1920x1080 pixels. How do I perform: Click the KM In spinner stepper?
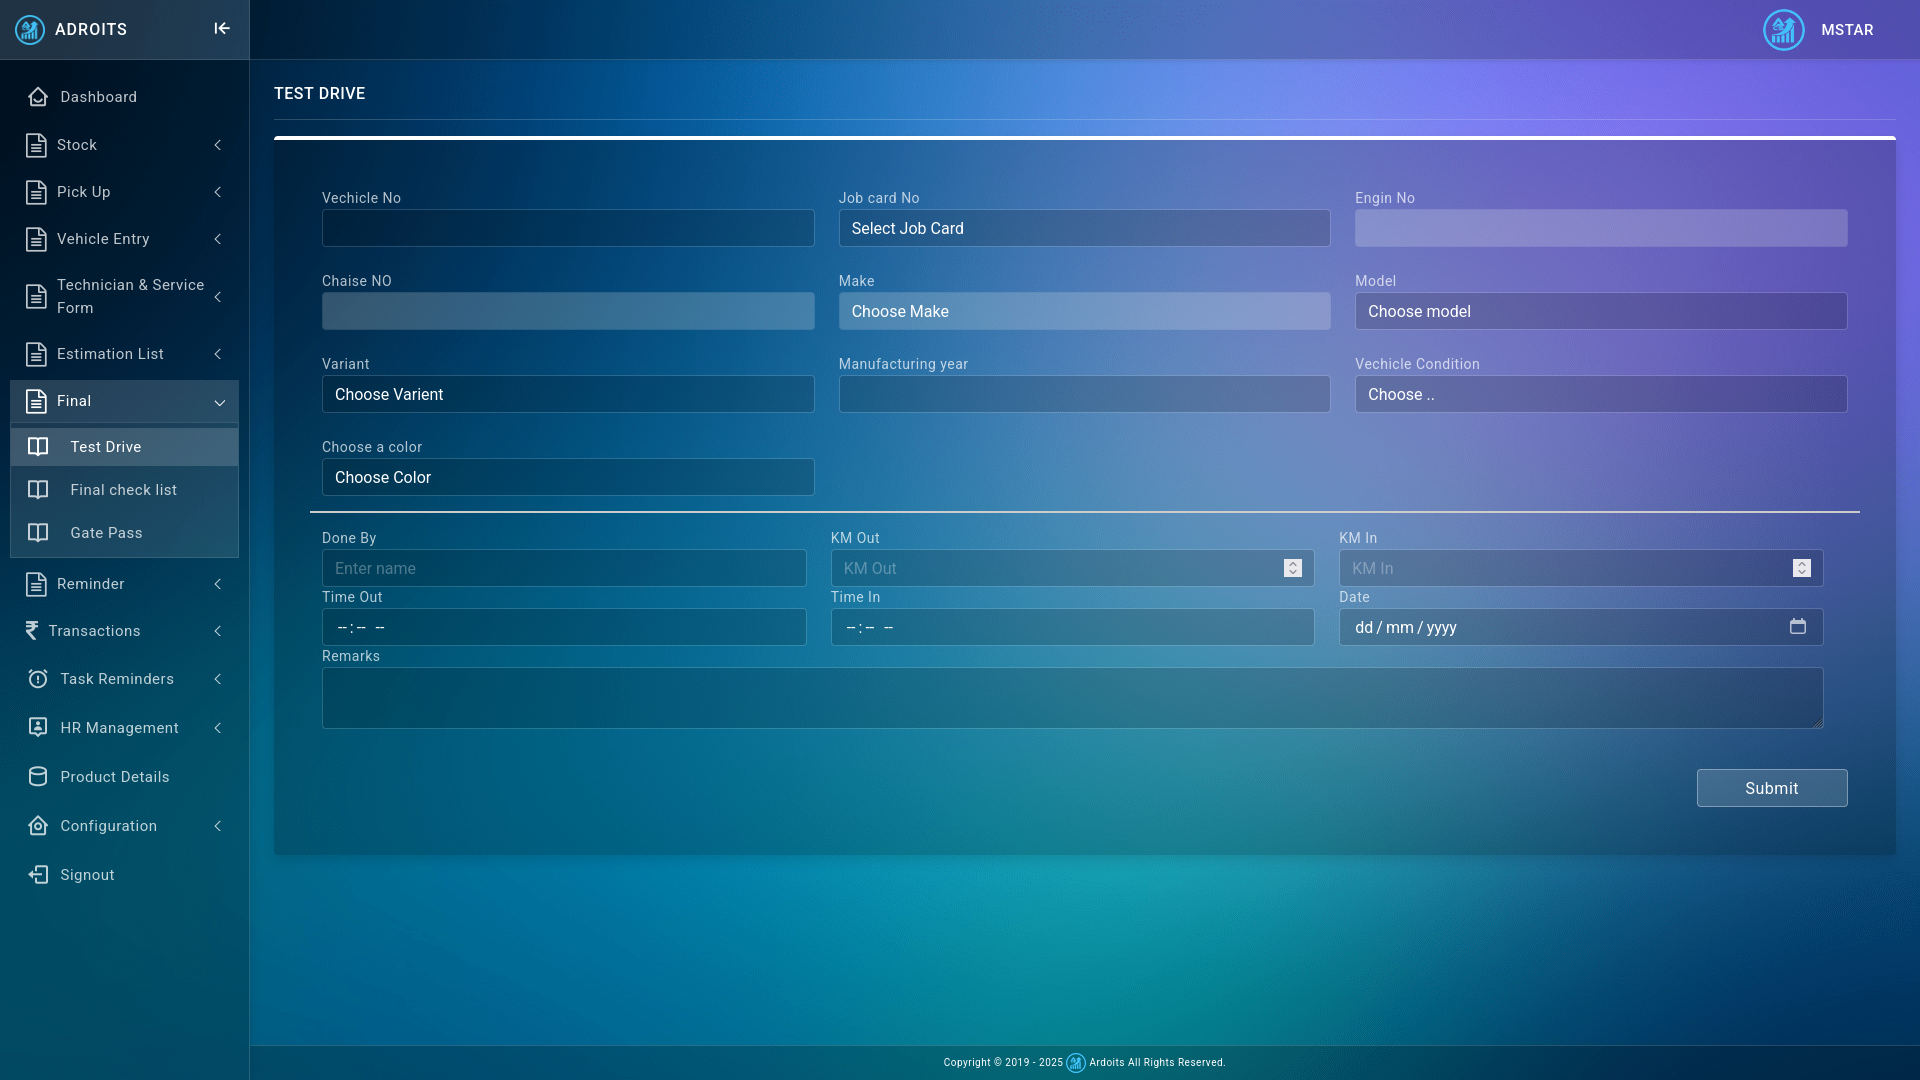tap(1801, 568)
